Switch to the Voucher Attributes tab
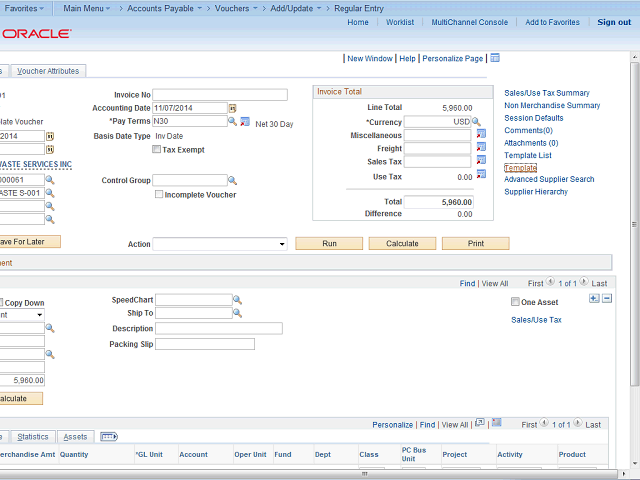Screen dimensions: 640x480 pyautogui.click(x=48, y=71)
